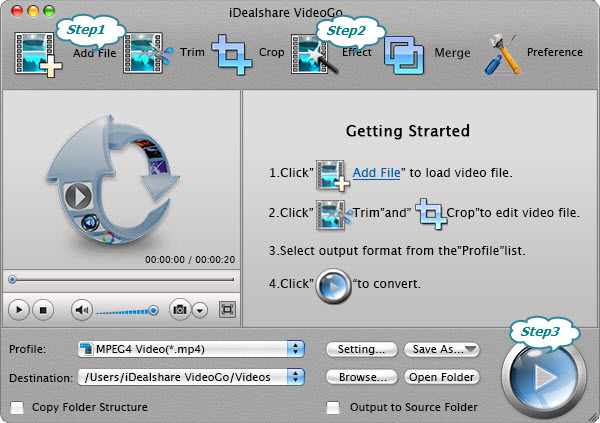
Task: Click the Merge label in toolbar
Action: (452, 52)
